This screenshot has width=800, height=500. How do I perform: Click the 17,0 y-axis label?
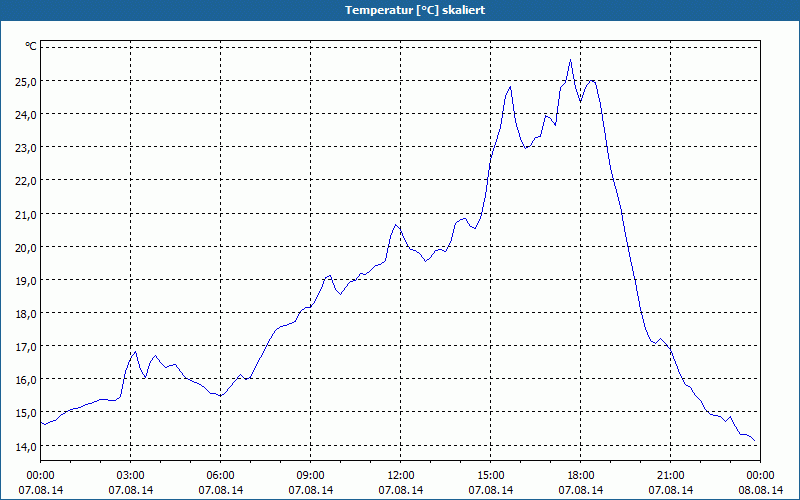pos(27,347)
